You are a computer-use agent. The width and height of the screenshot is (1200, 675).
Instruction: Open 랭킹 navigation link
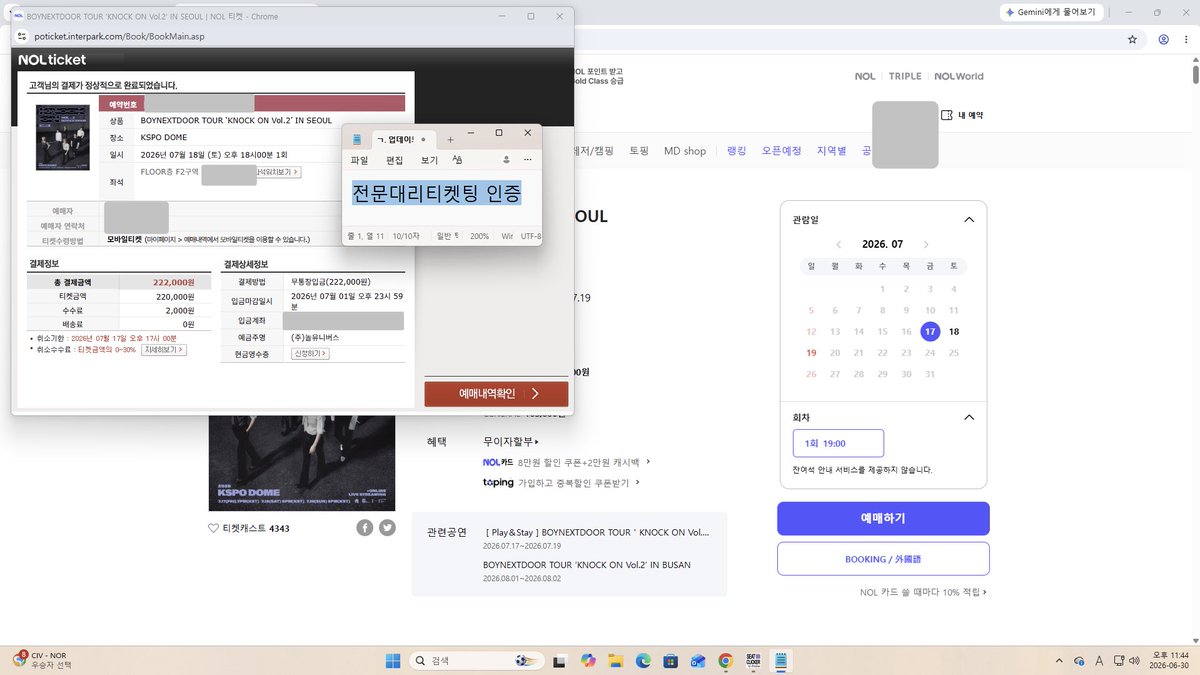(x=737, y=151)
